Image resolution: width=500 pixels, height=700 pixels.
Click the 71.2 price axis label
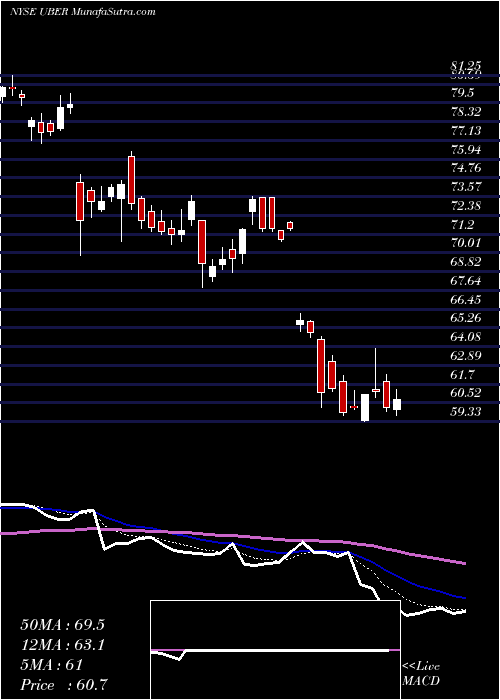(x=463, y=225)
